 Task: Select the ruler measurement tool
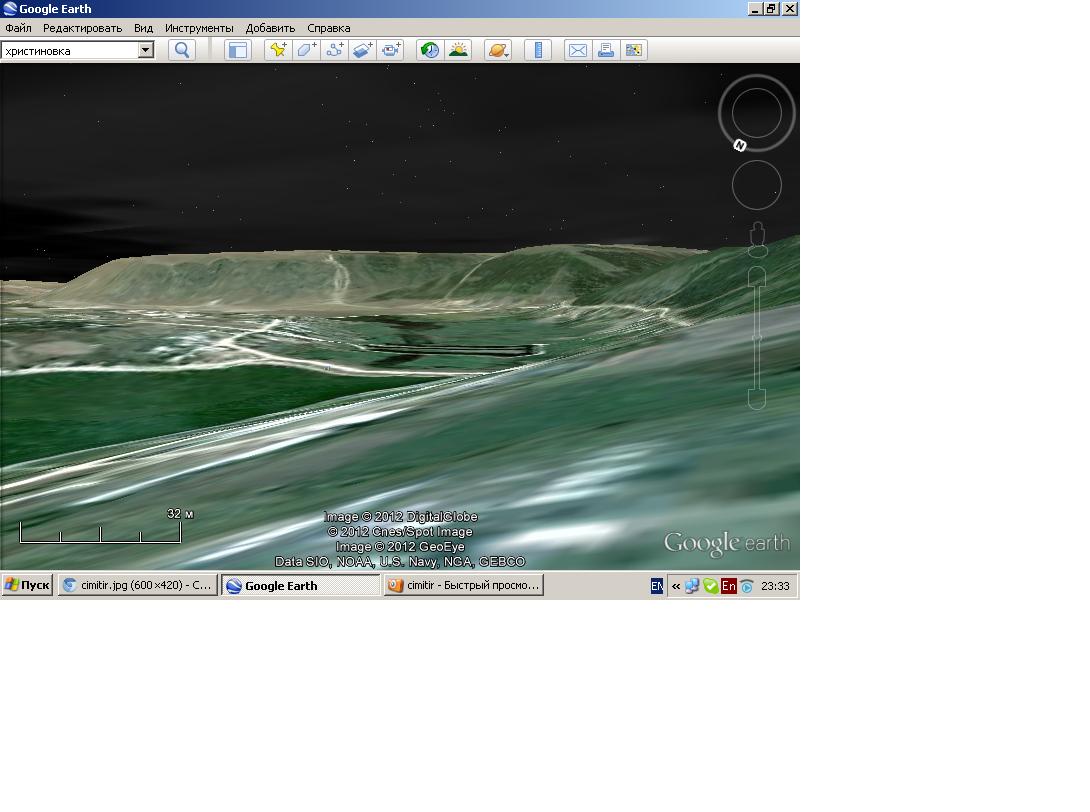[537, 50]
